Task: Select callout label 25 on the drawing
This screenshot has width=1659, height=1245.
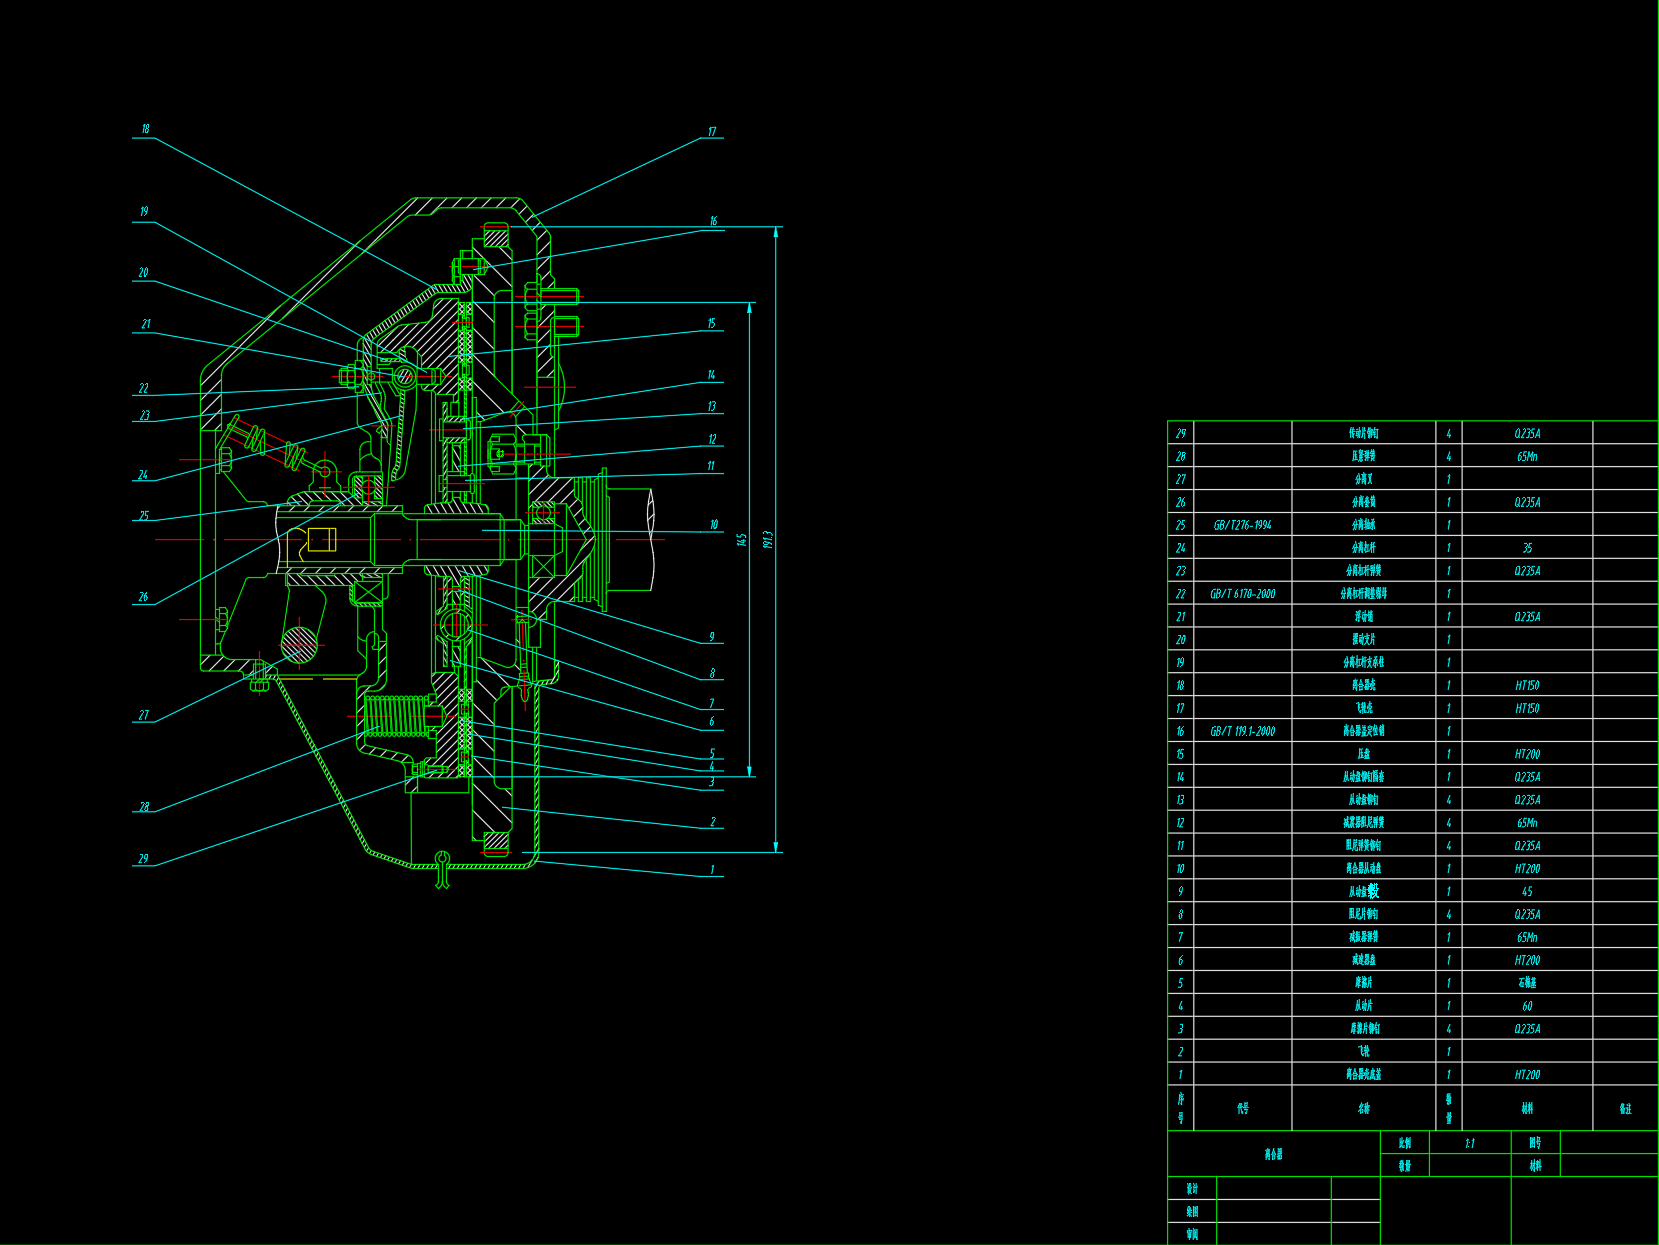Action: tap(144, 516)
